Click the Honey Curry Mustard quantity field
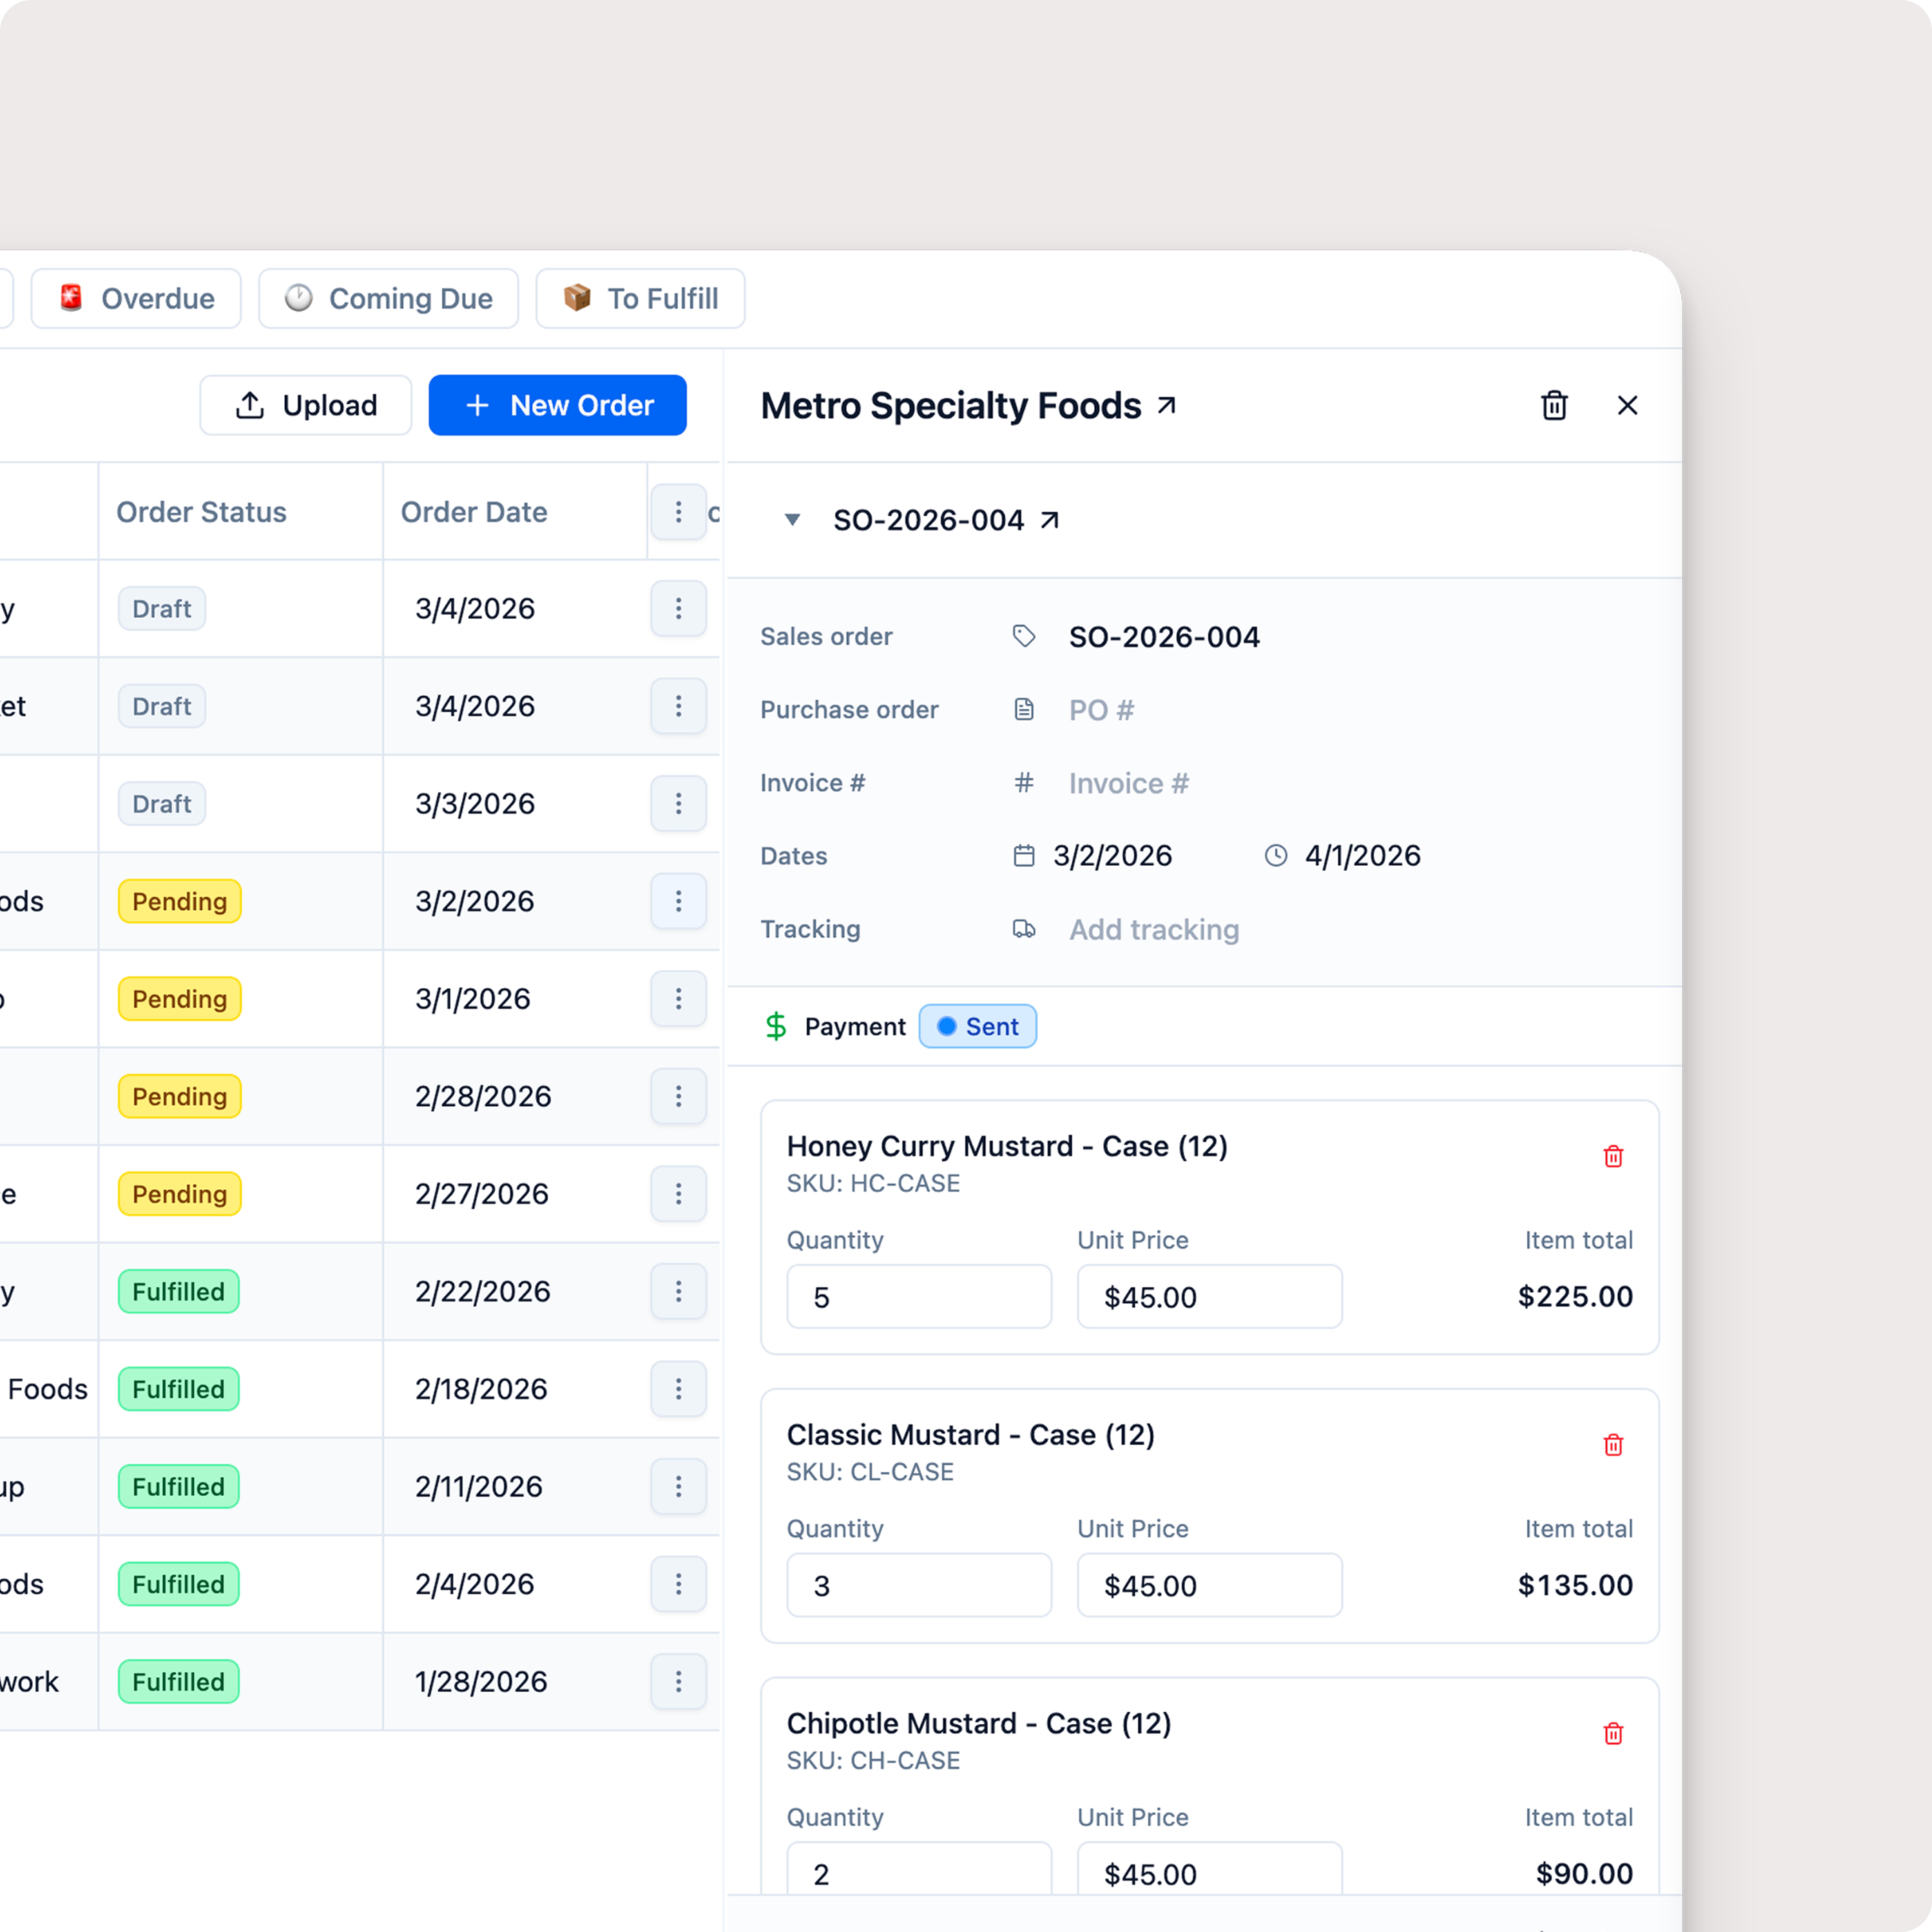The image size is (1932, 1932). [918, 1297]
